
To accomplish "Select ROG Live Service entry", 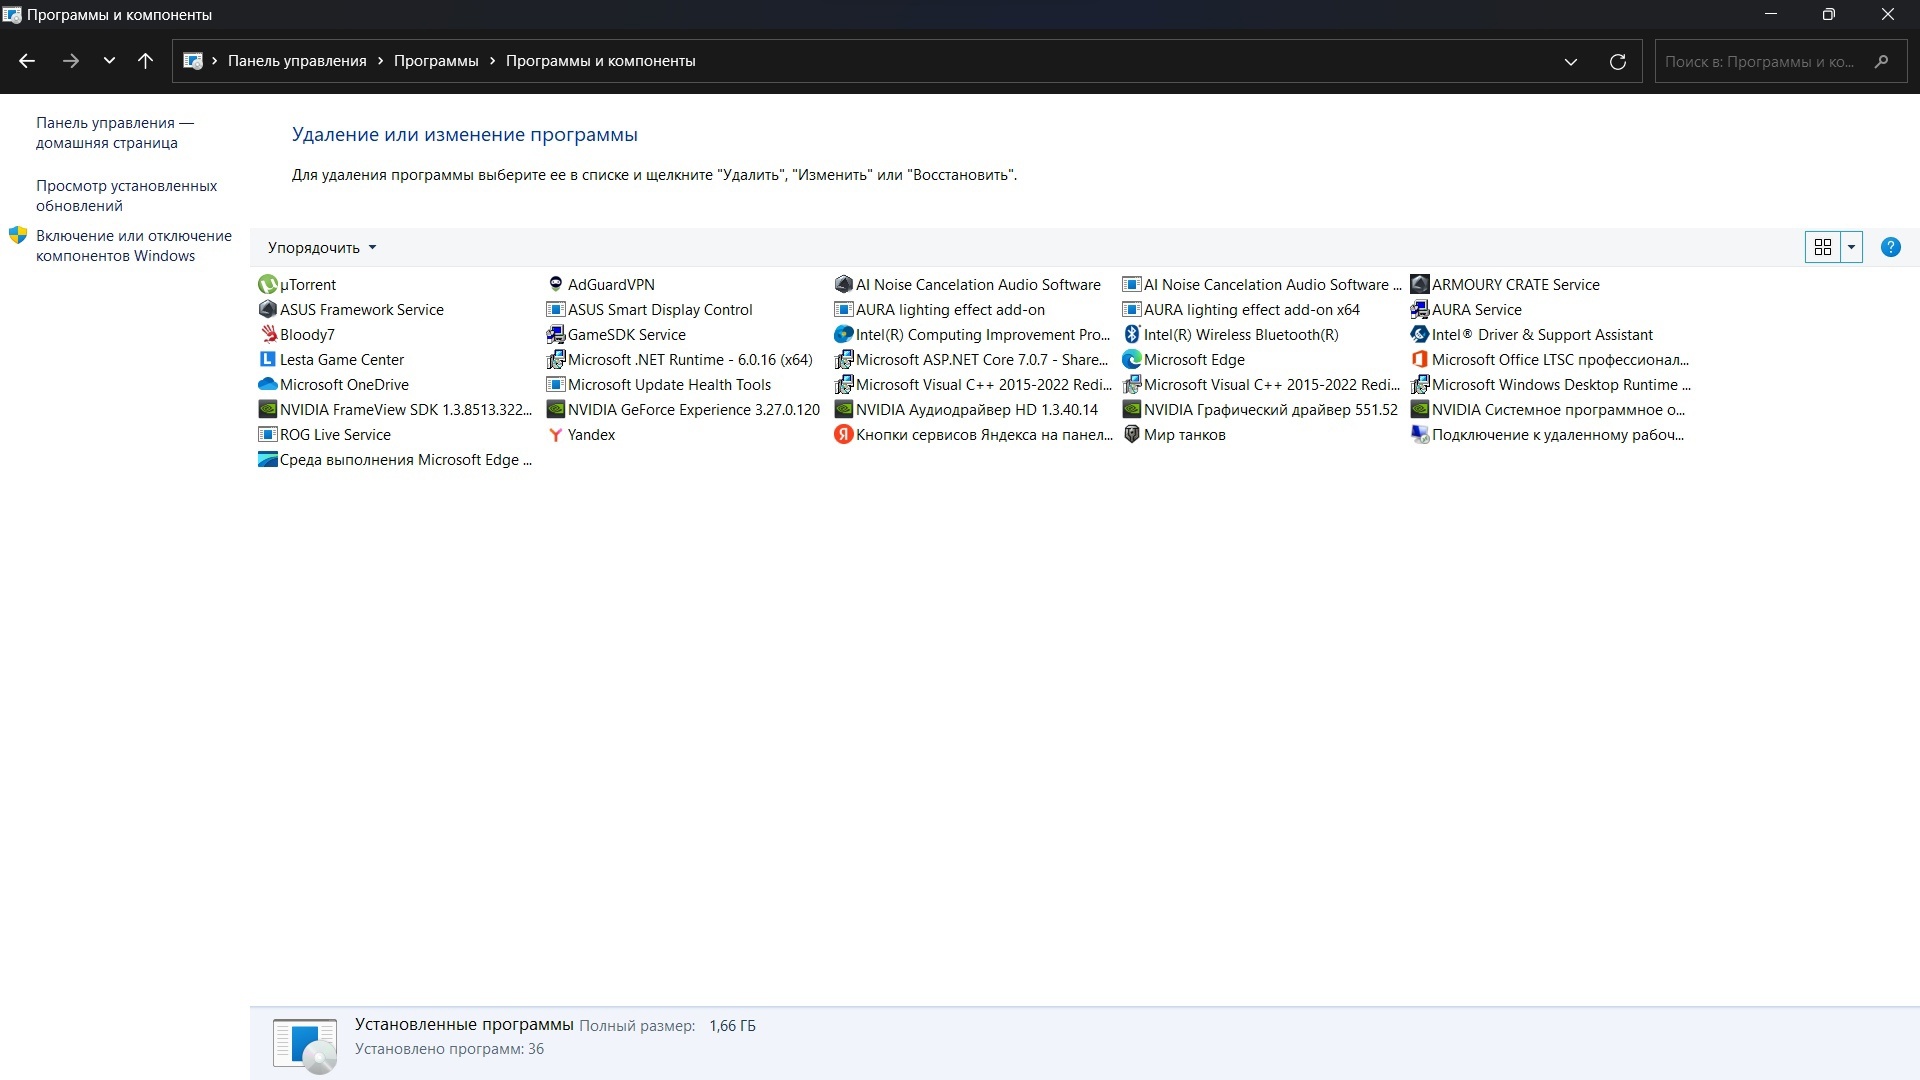I will tap(325, 435).
